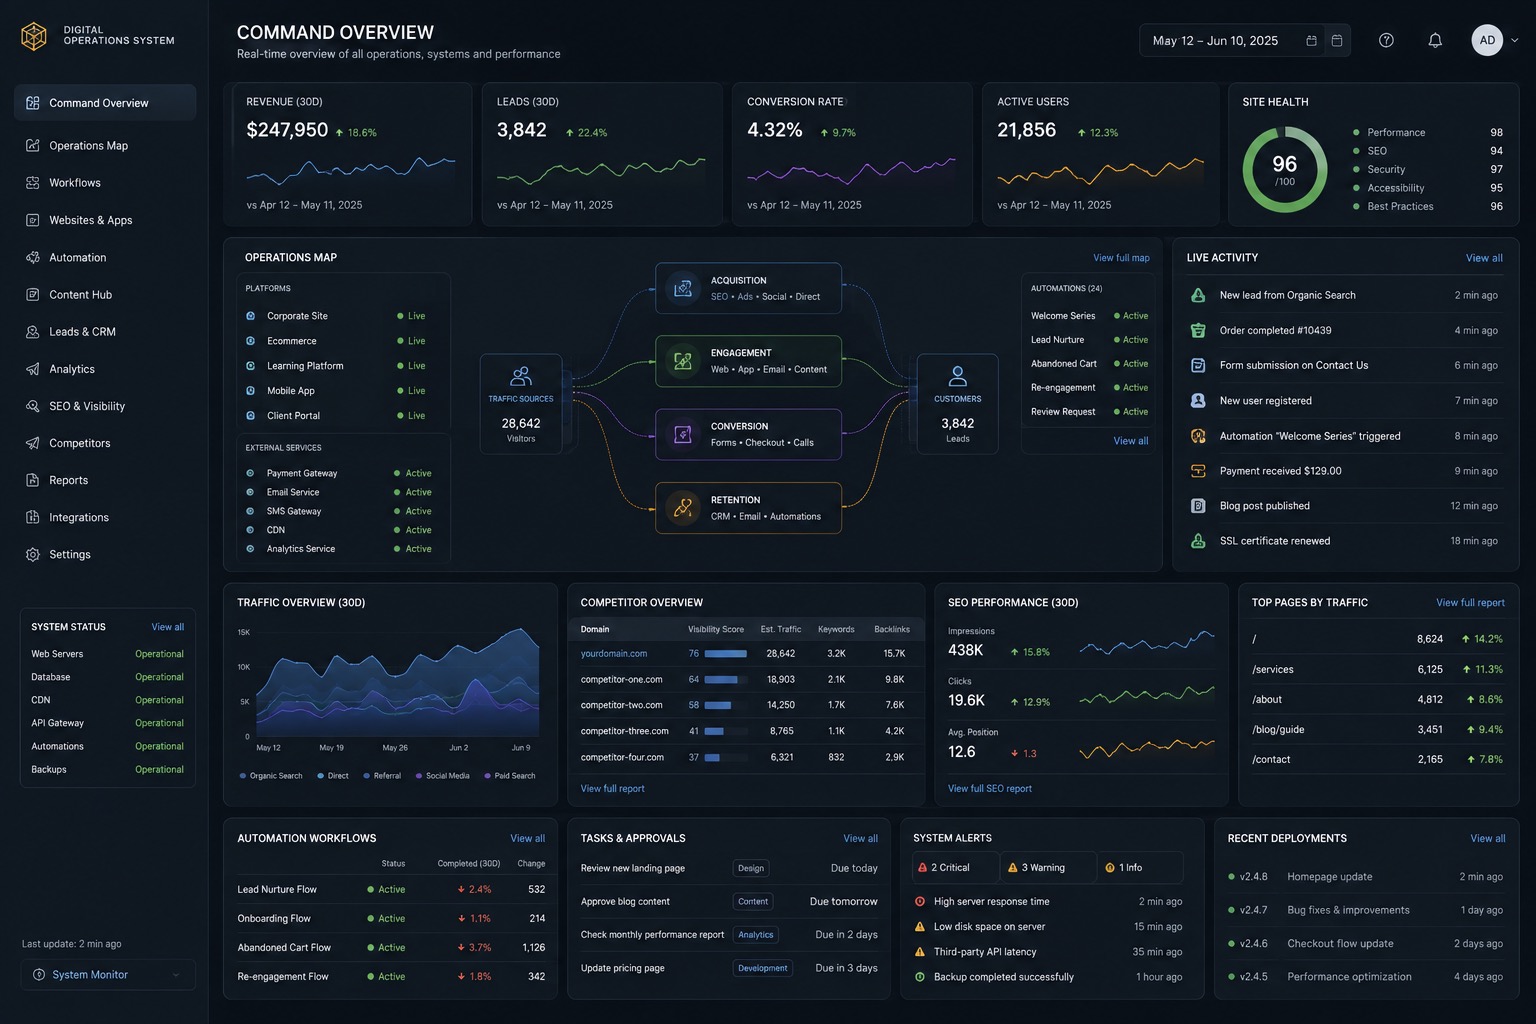Click the Engagement node icon
Image resolution: width=1536 pixels, height=1024 pixels.
[x=683, y=361]
